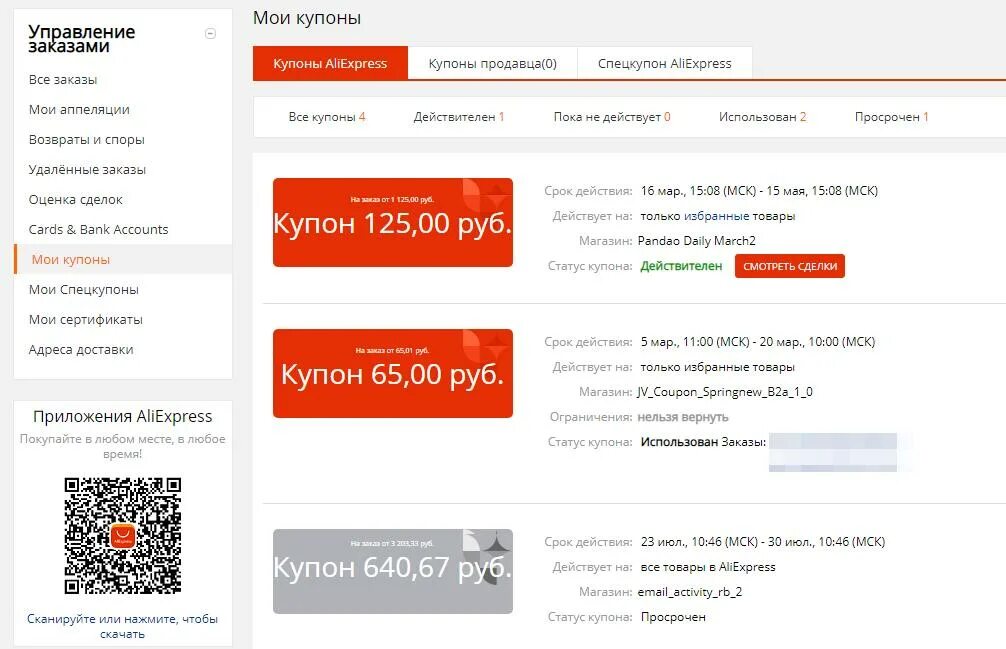Screen dimensions: 1006x649
Task: Show Использован coupons
Action: point(762,117)
